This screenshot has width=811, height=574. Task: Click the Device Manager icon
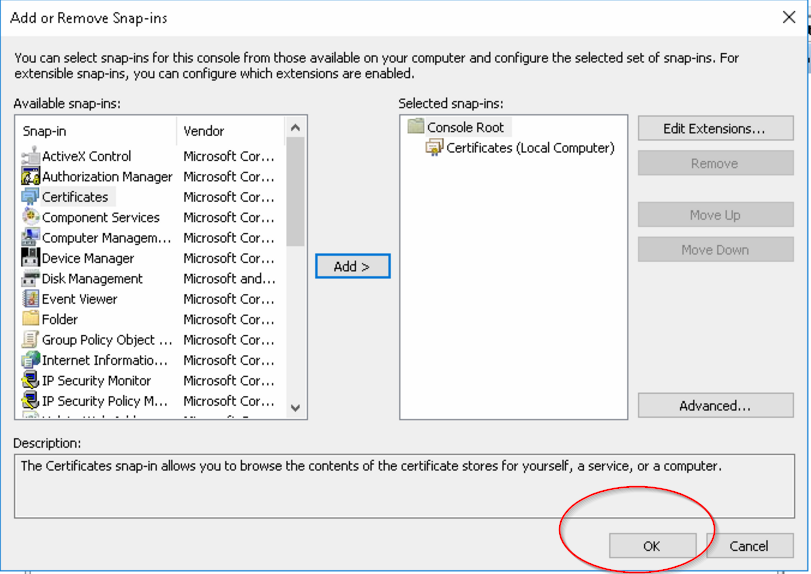point(31,258)
